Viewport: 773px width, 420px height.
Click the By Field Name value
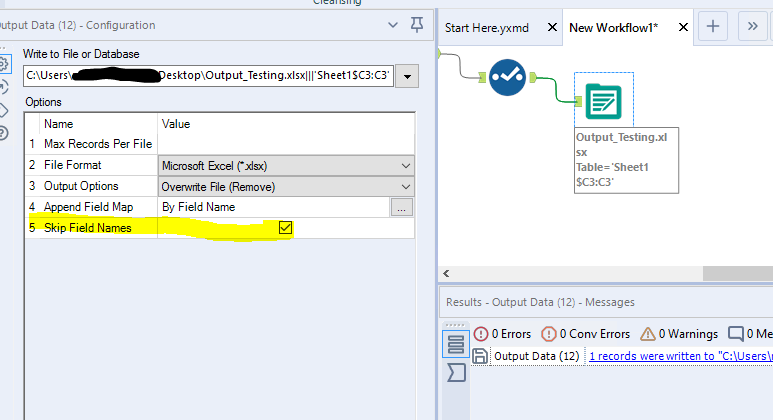click(198, 207)
